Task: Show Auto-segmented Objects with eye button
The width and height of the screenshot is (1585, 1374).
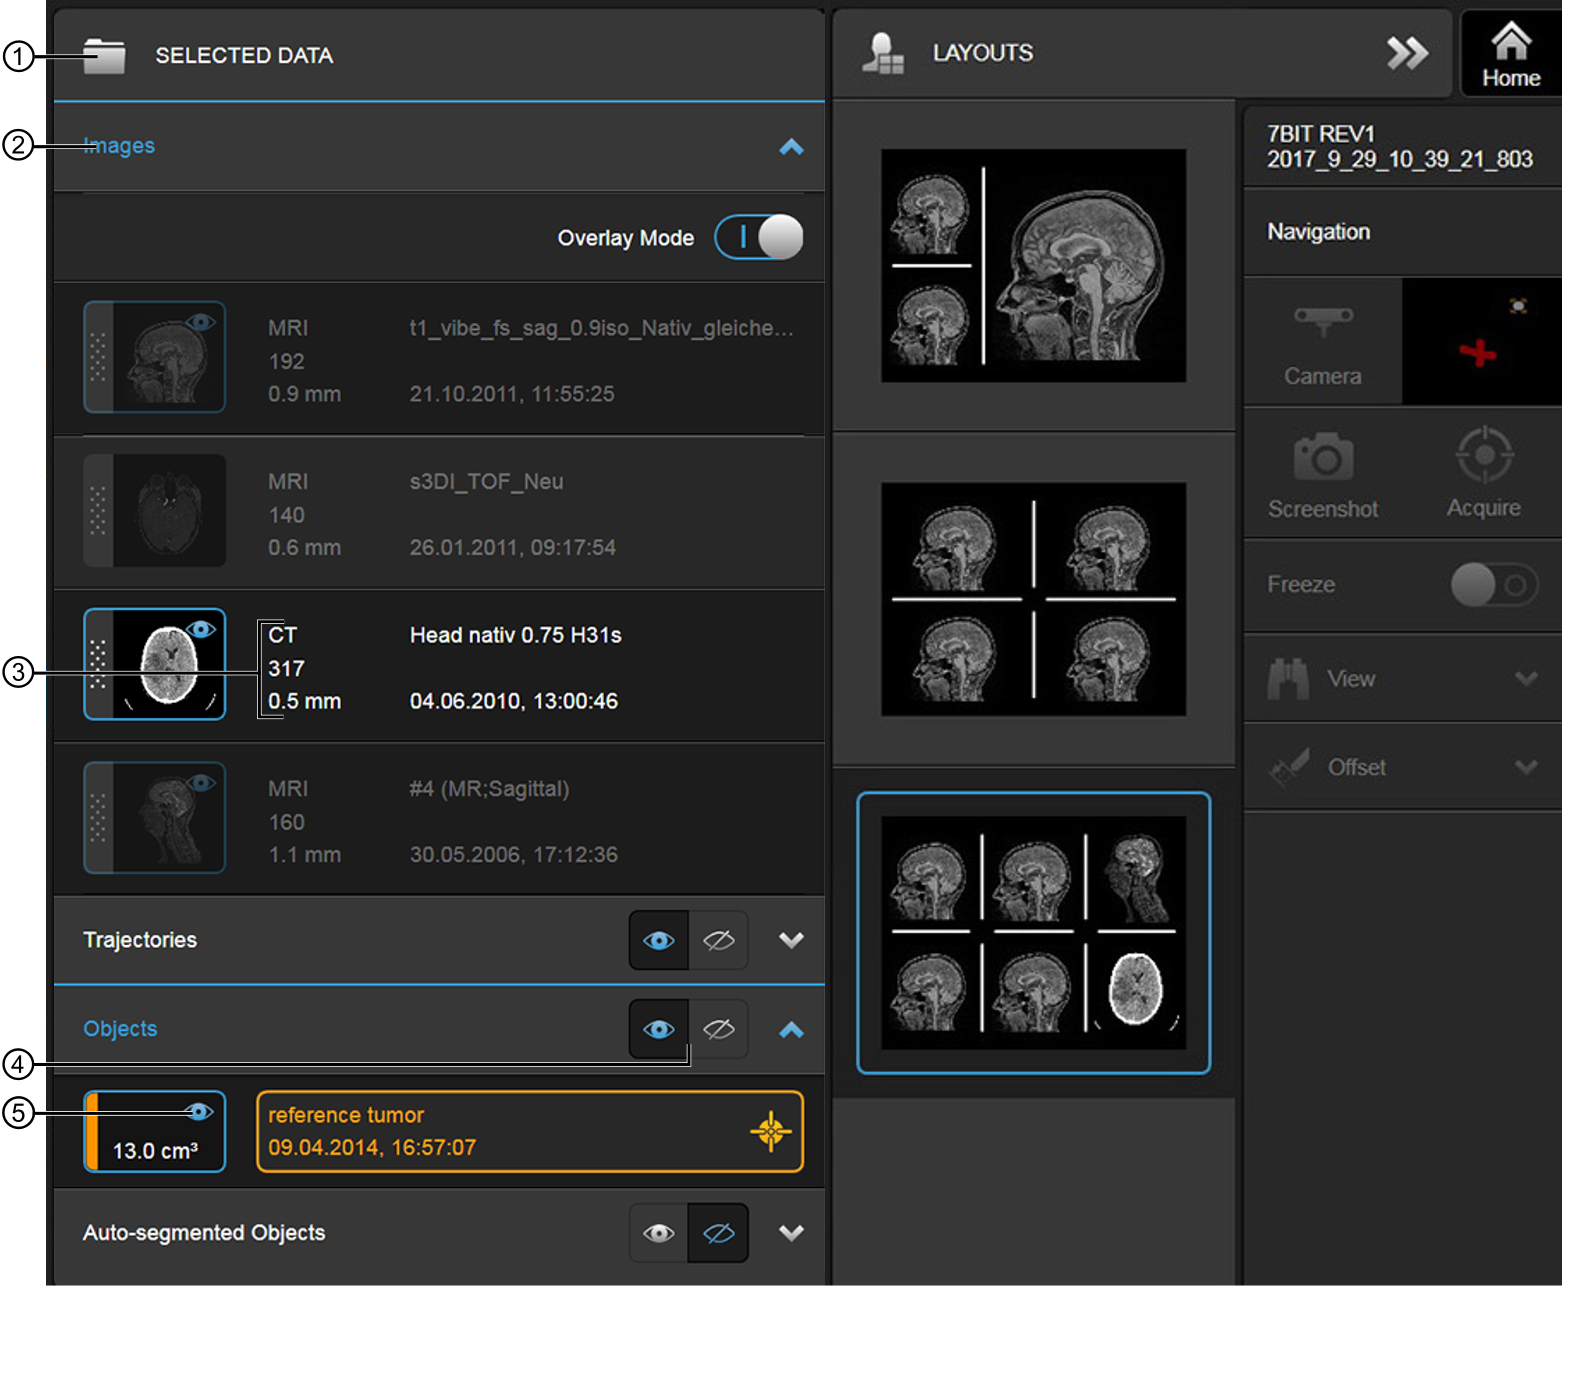Action: tap(659, 1233)
